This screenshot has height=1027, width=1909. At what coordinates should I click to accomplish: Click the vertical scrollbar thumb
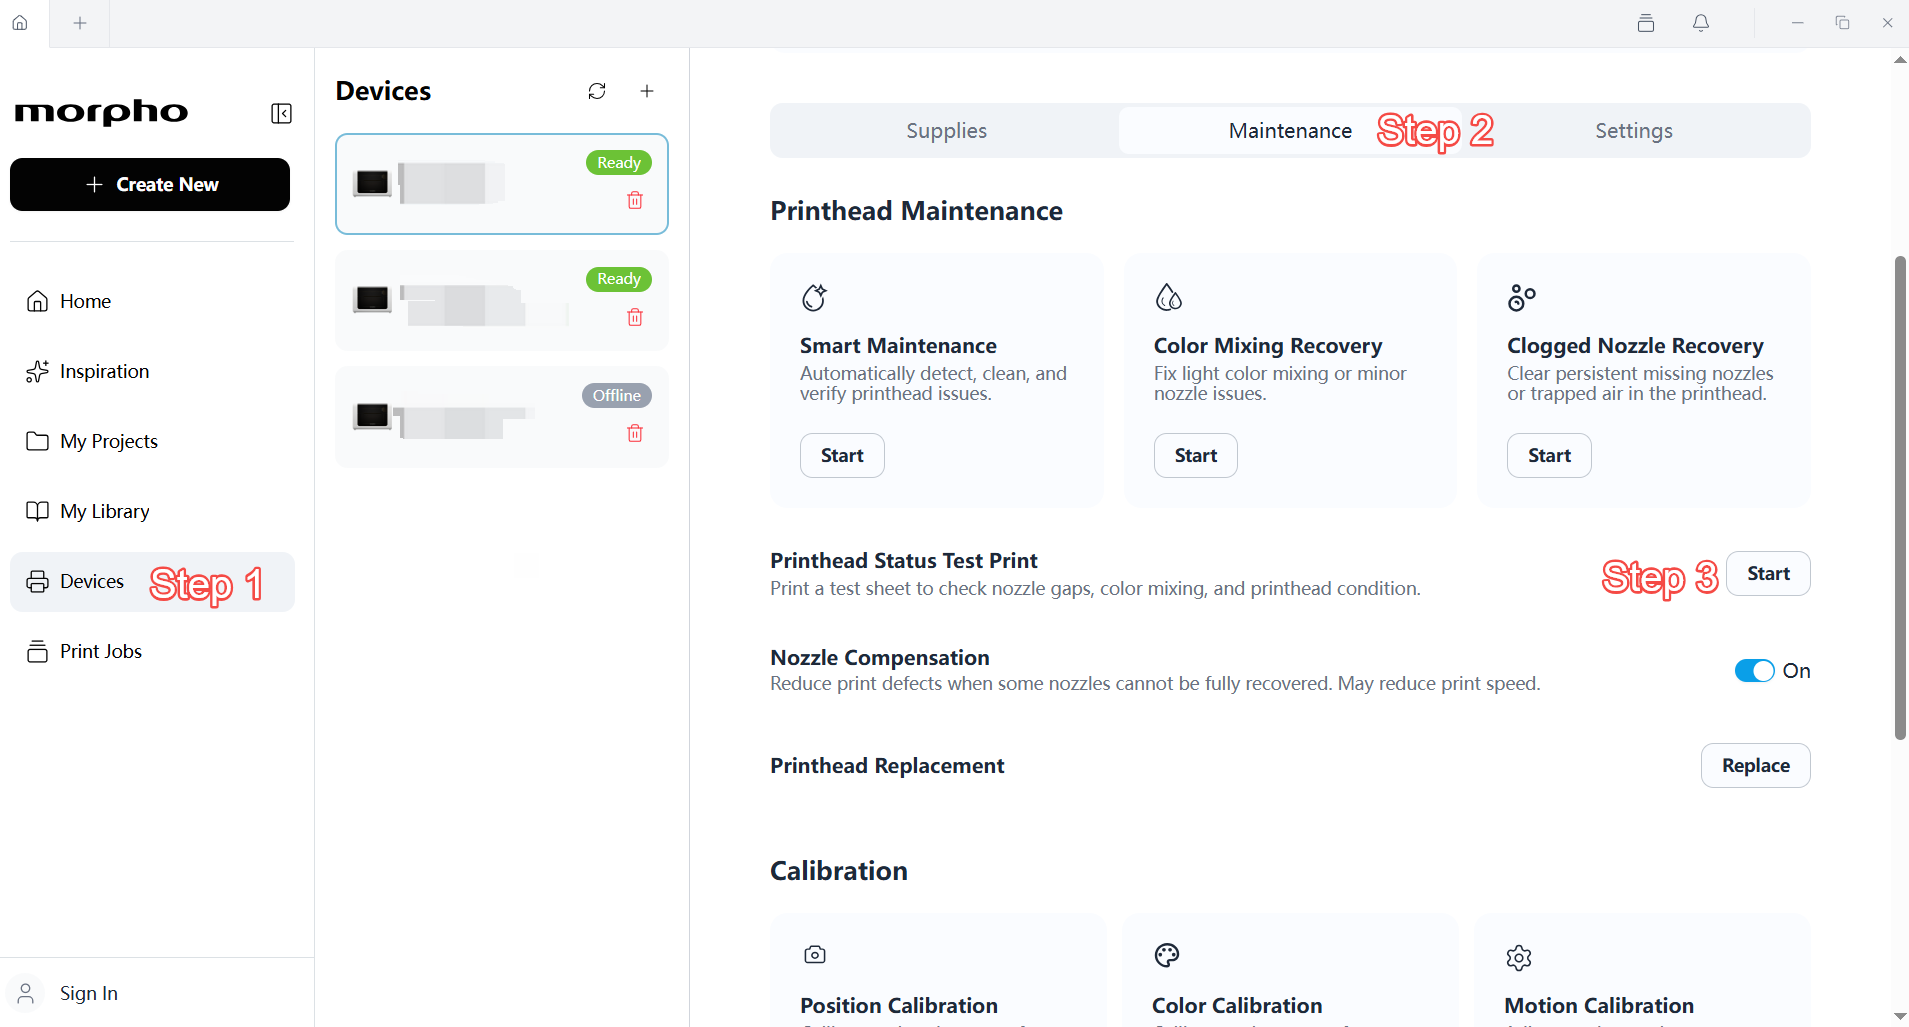point(1900,498)
